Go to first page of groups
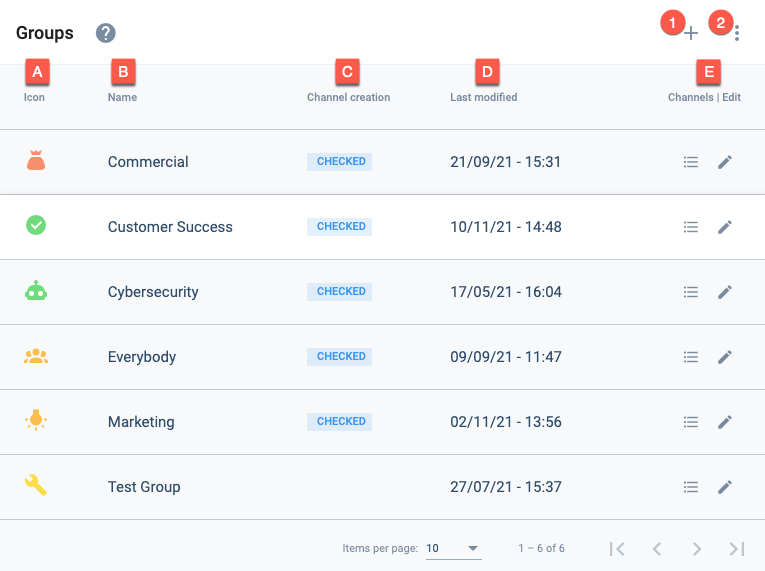Image resolution: width=765 pixels, height=571 pixels. 617,549
